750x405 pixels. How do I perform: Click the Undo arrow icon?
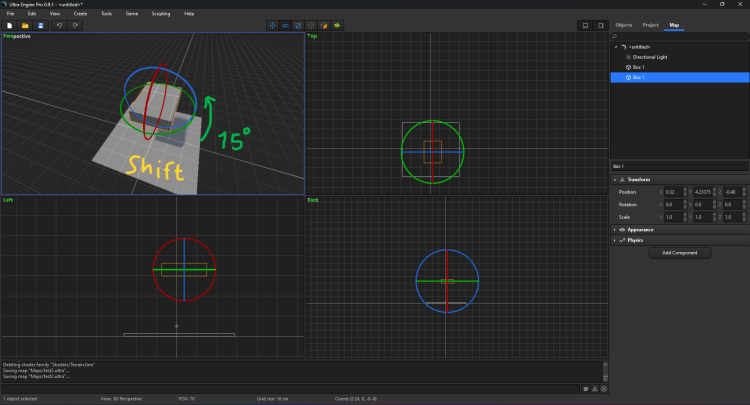[x=60, y=25]
